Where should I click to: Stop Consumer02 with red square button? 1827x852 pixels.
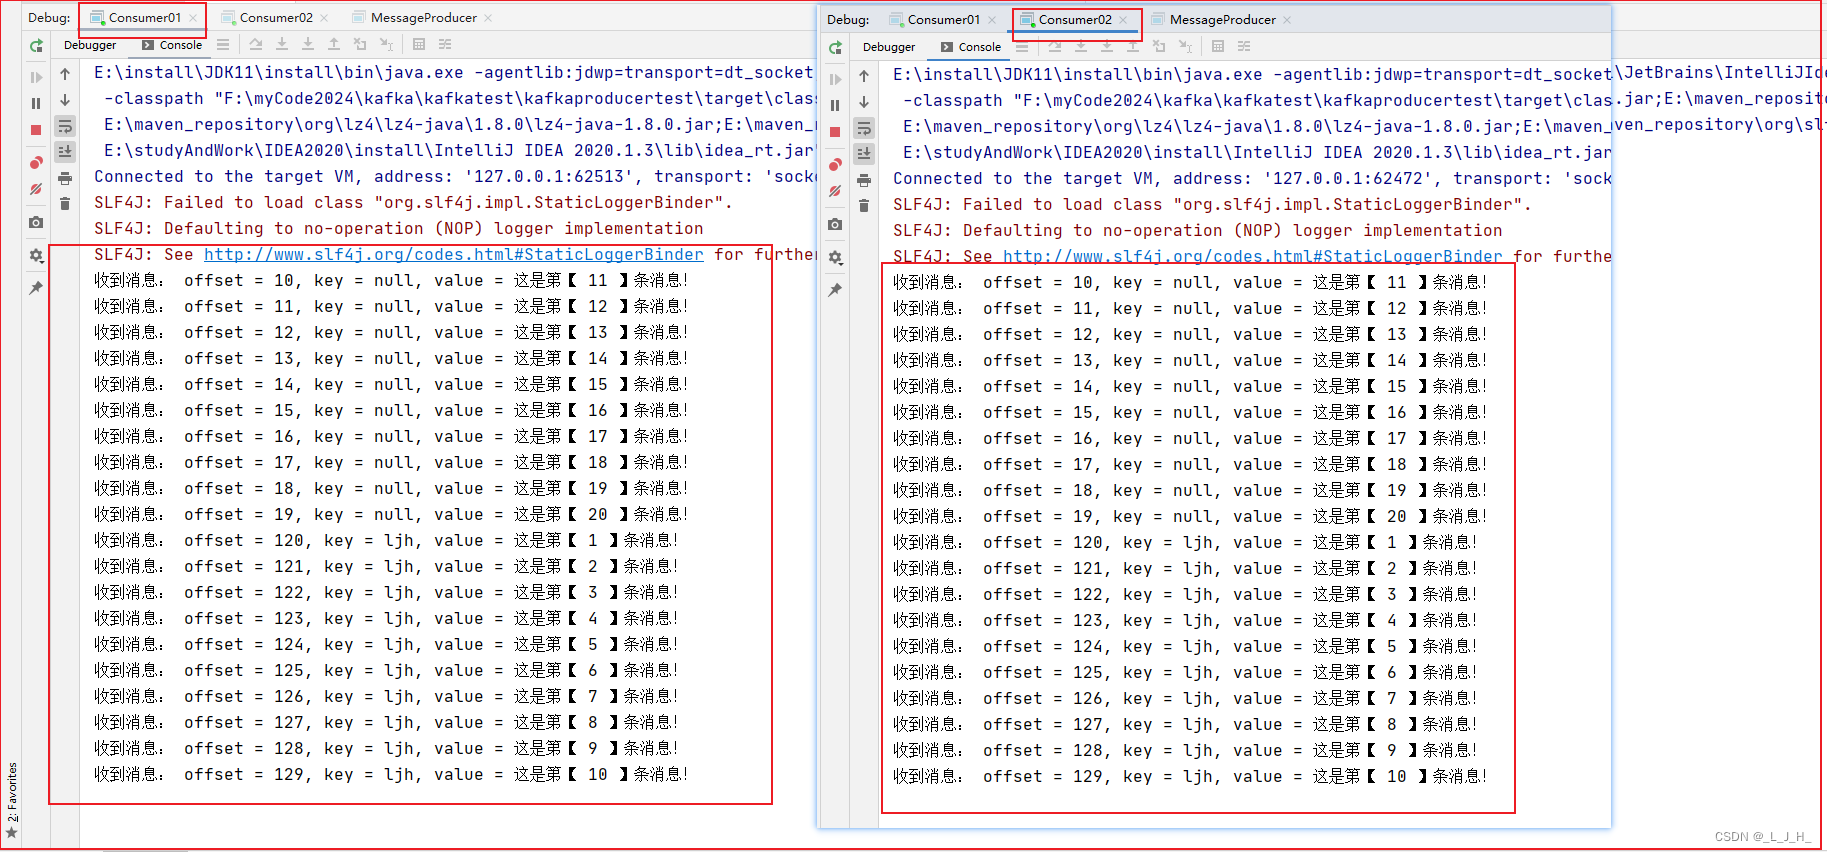click(x=835, y=132)
